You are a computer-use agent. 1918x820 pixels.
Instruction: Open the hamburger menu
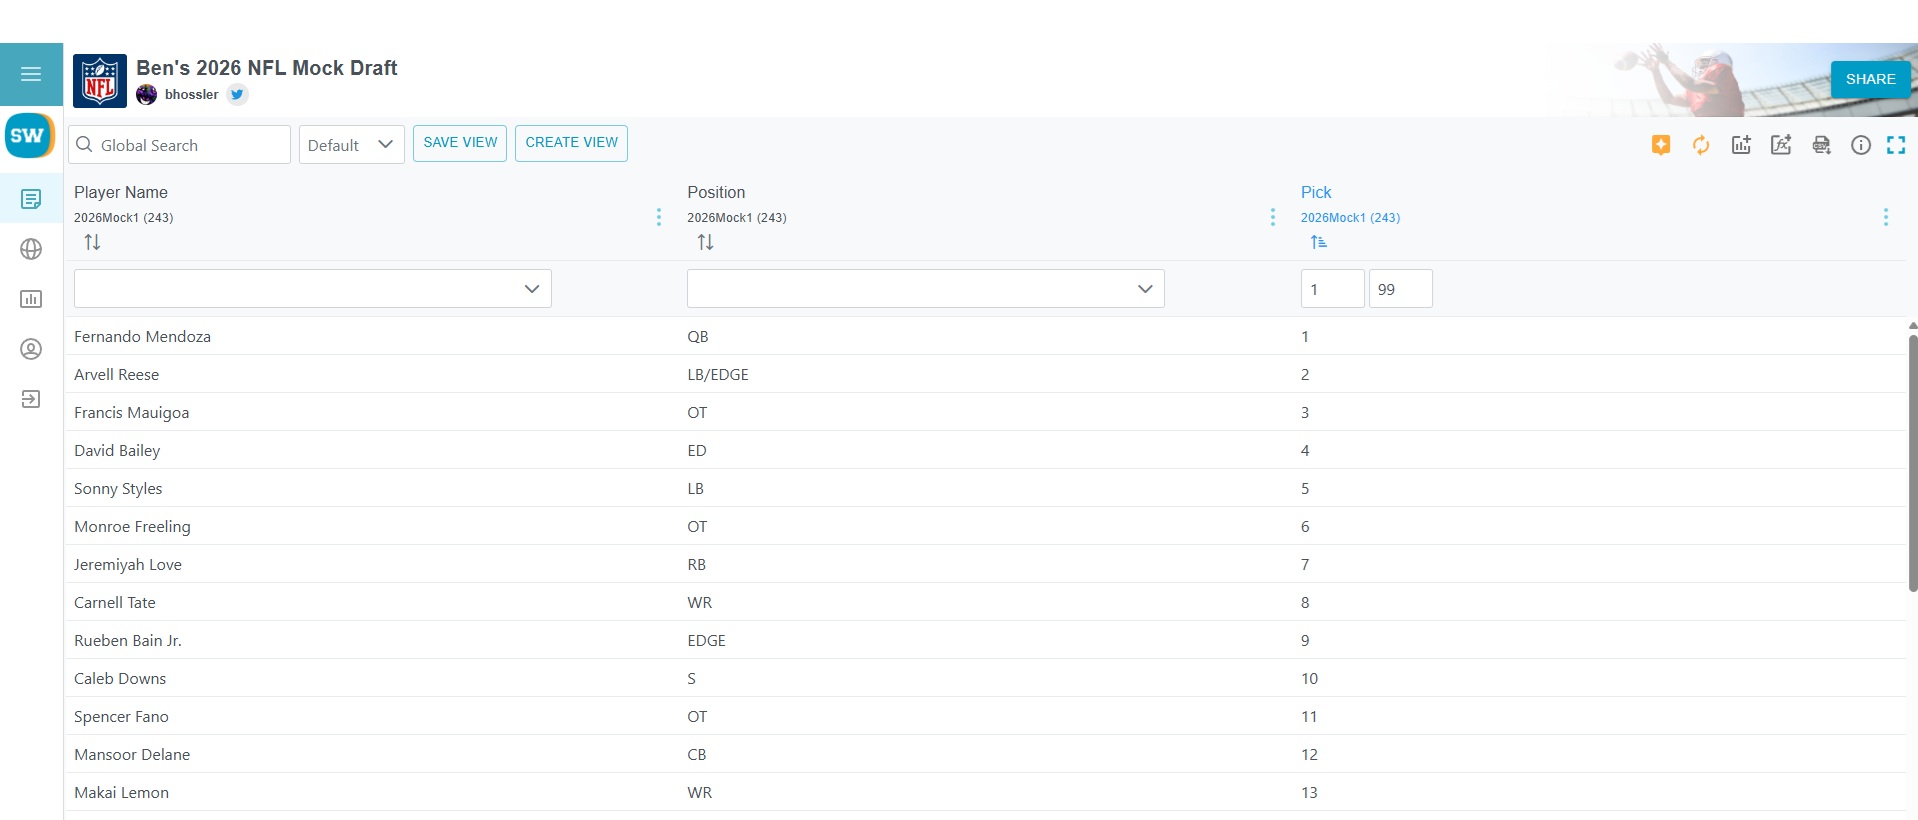tap(31, 74)
